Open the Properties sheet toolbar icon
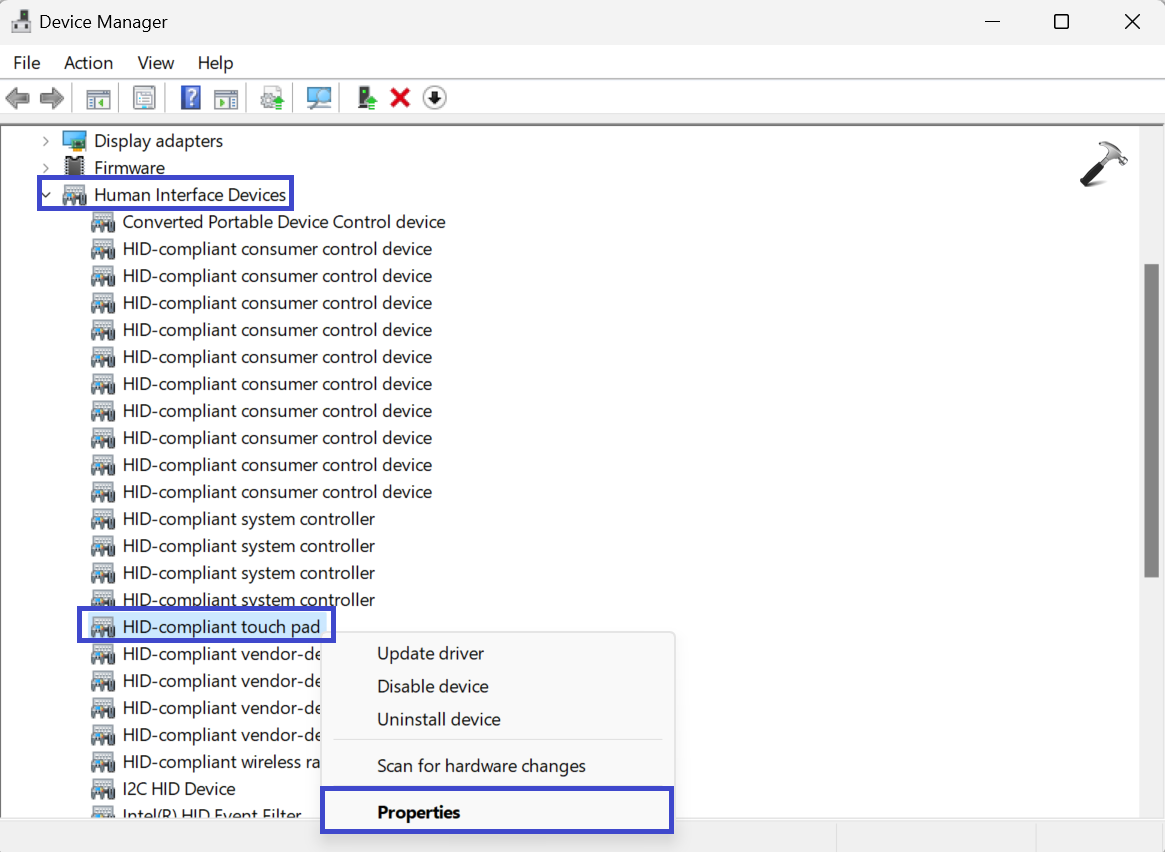This screenshot has height=852, width=1165. coord(144,98)
